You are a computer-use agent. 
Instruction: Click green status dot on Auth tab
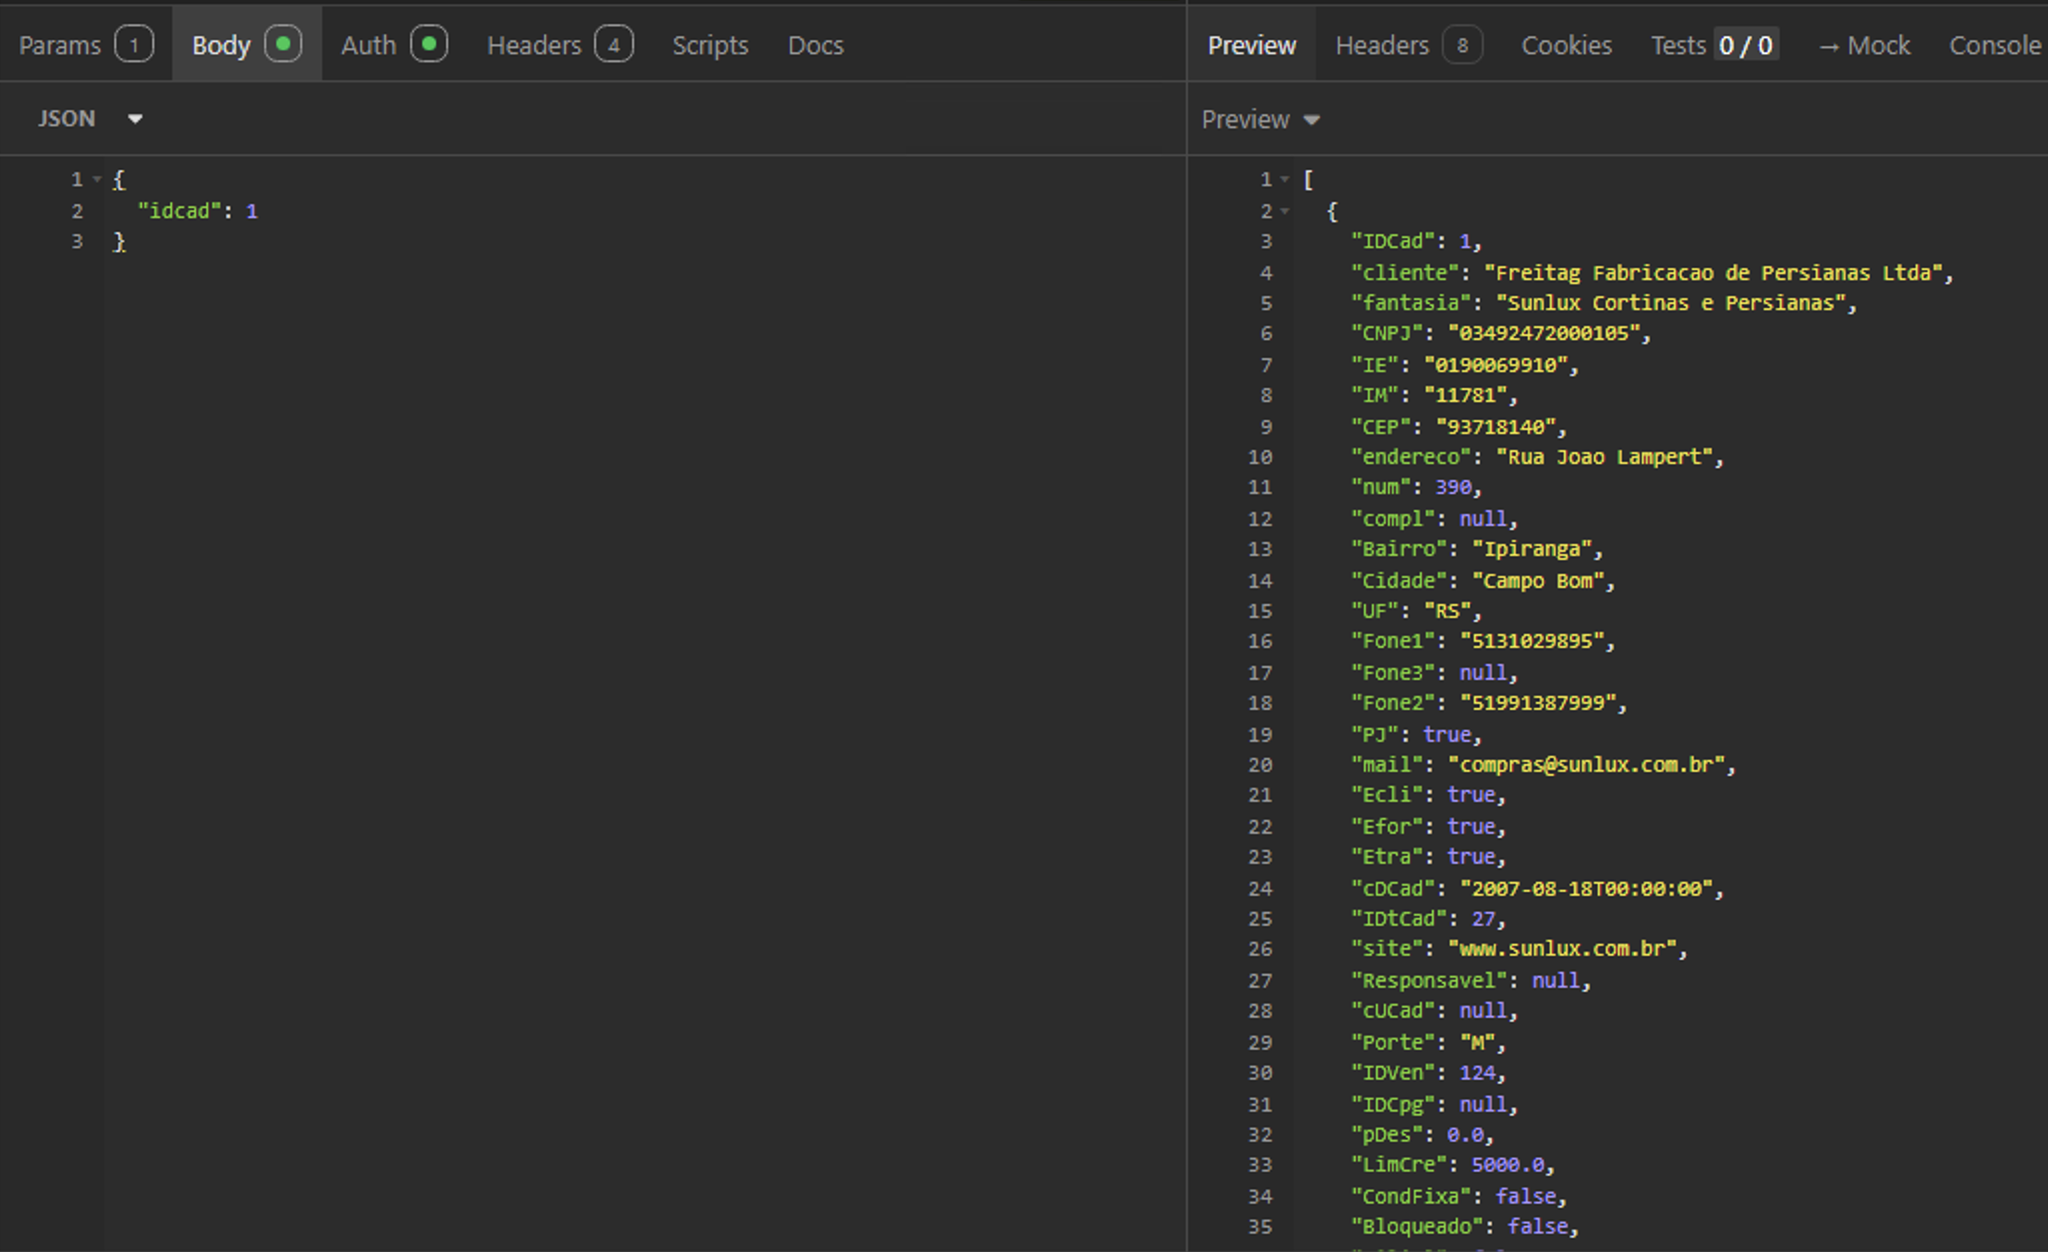429,44
